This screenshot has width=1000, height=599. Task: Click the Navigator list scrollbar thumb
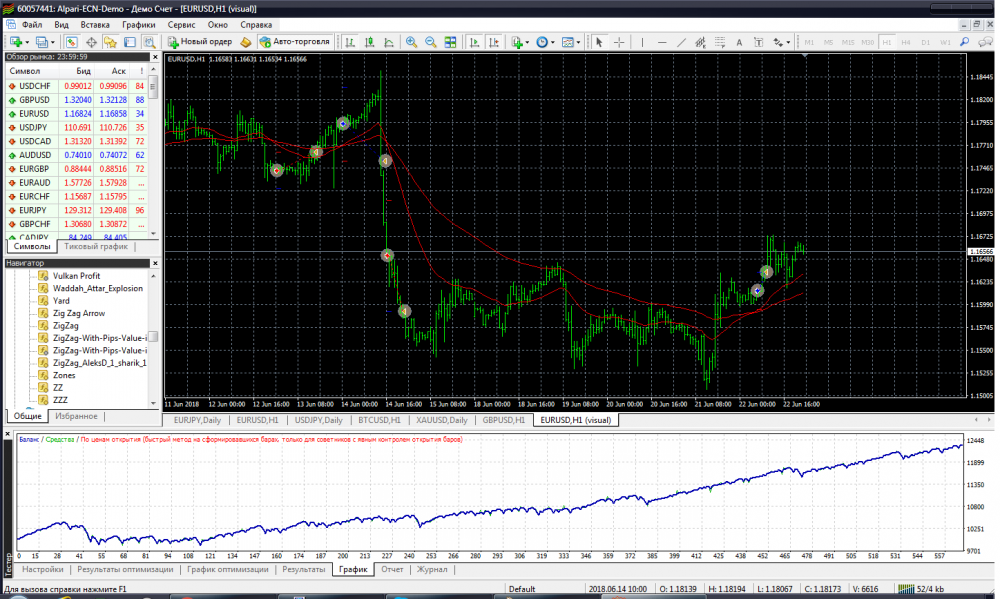tap(153, 338)
